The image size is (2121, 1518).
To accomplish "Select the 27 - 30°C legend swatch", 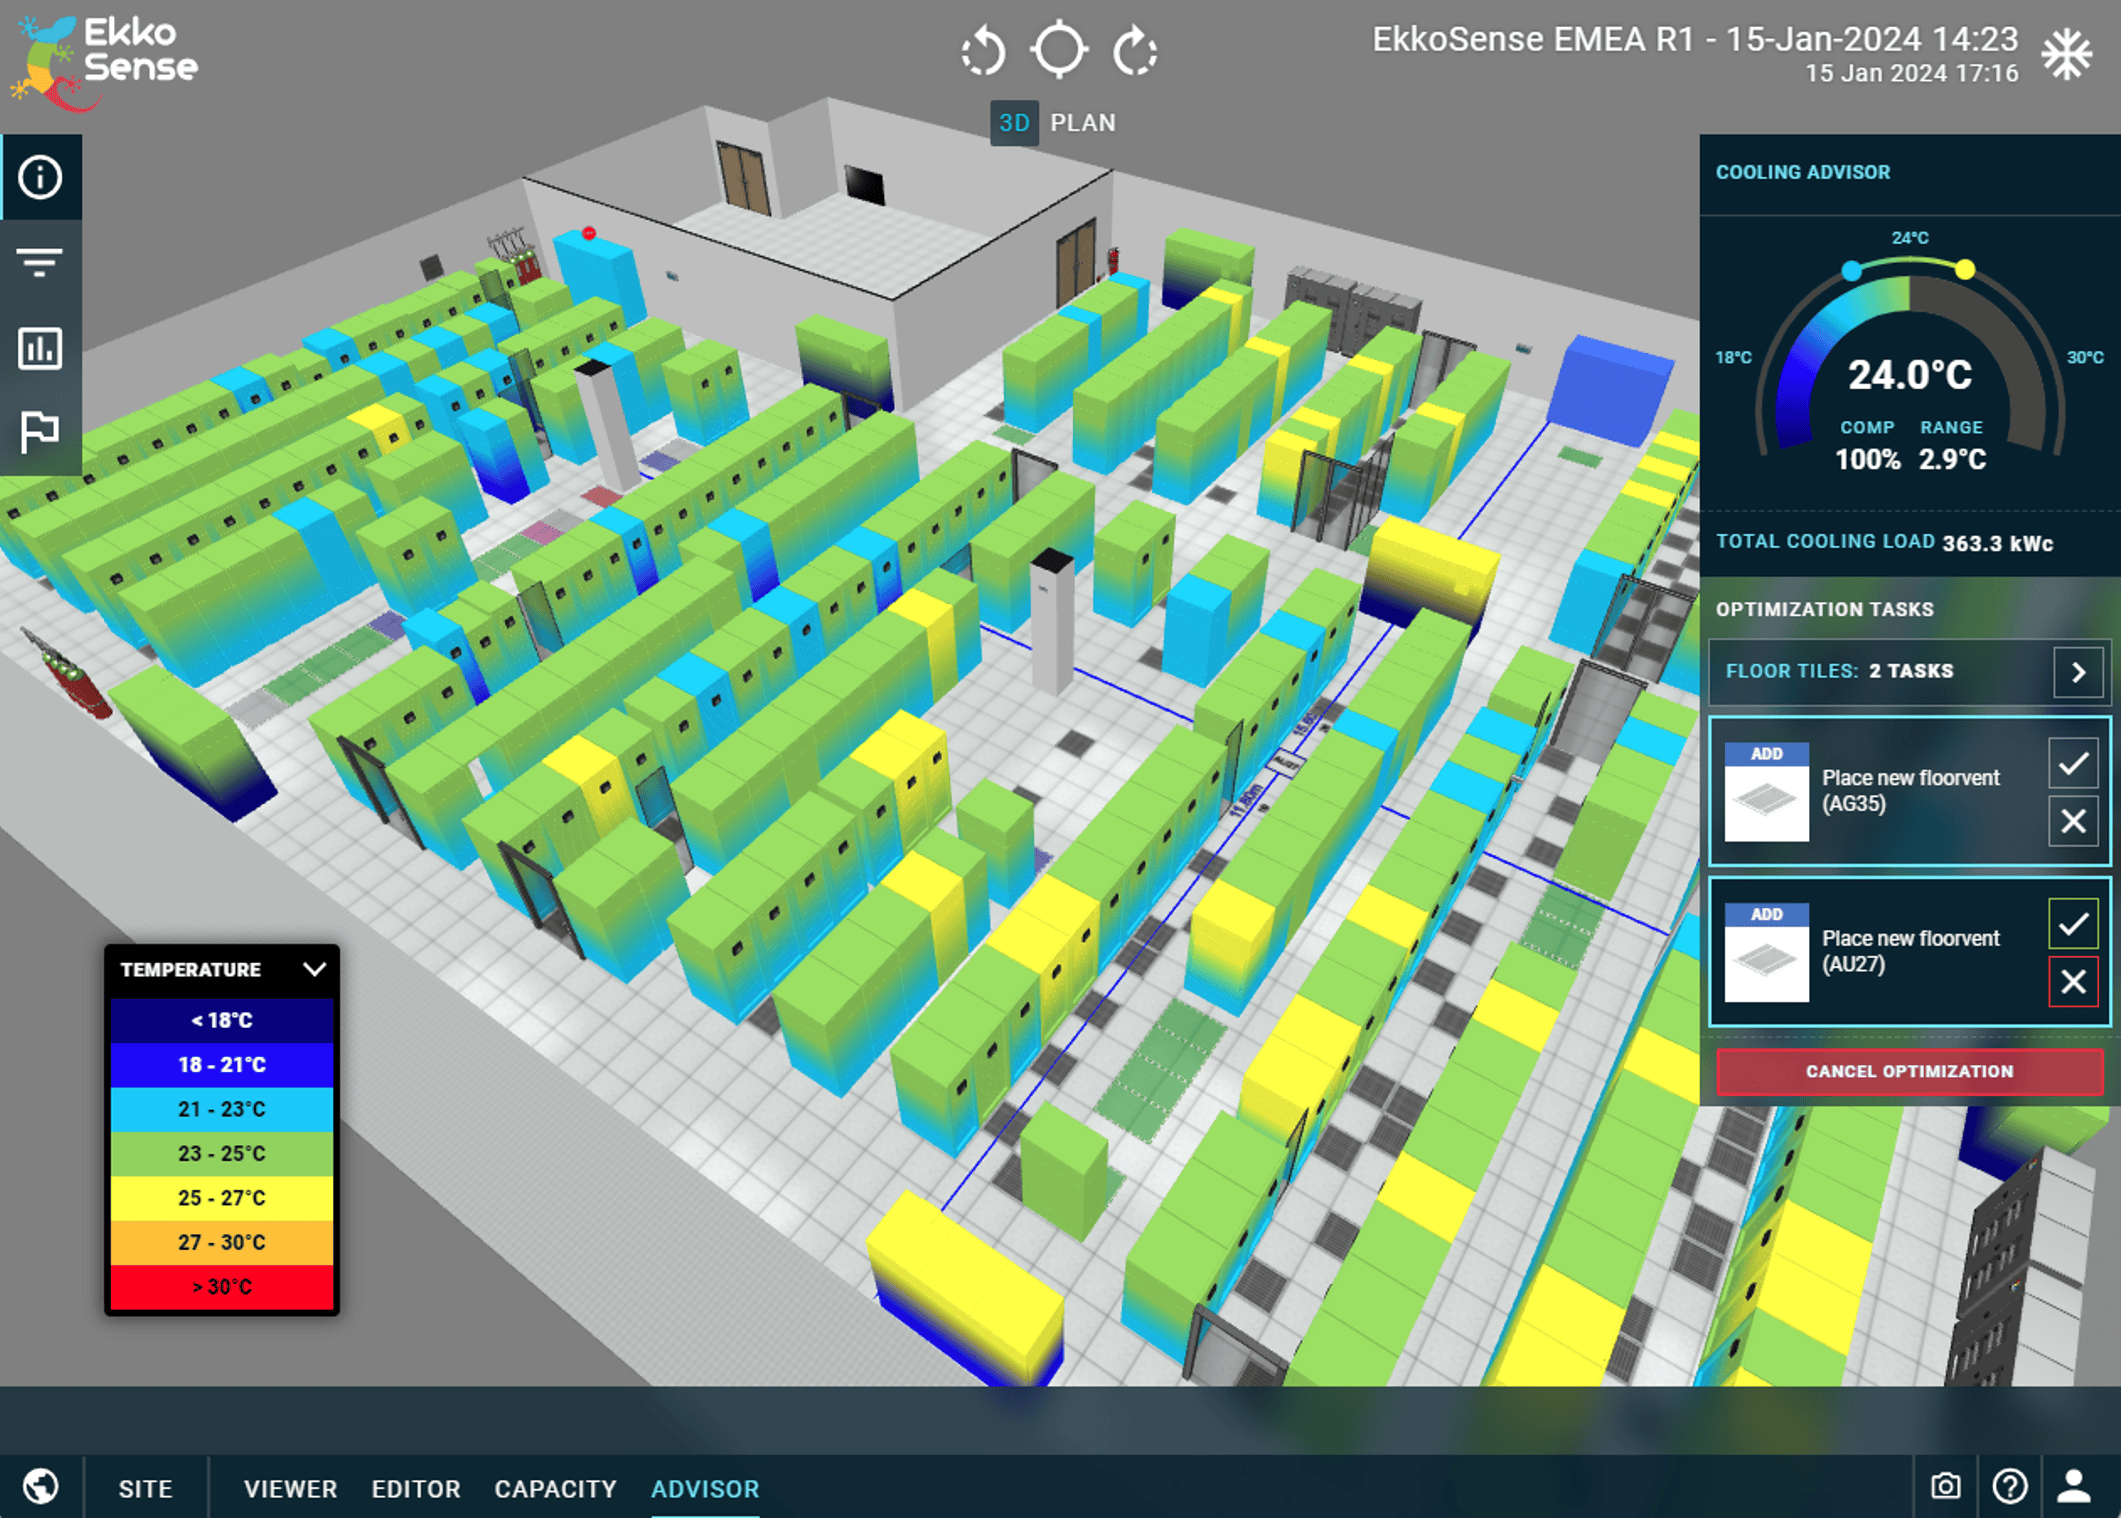I will (222, 1242).
